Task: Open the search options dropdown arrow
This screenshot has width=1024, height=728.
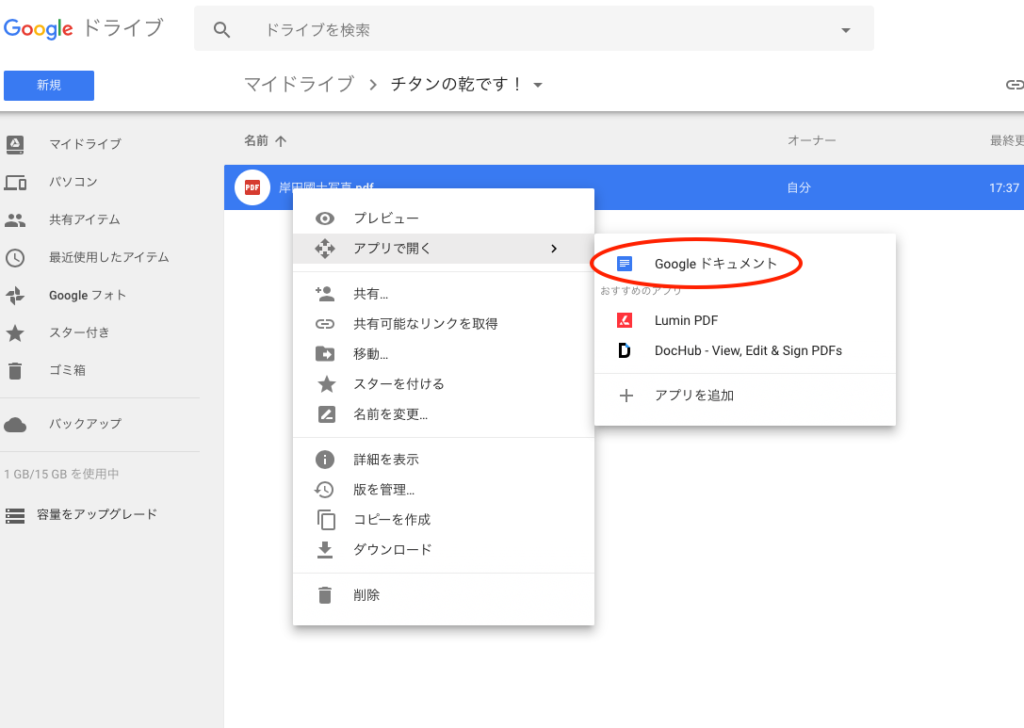Action: 846,30
